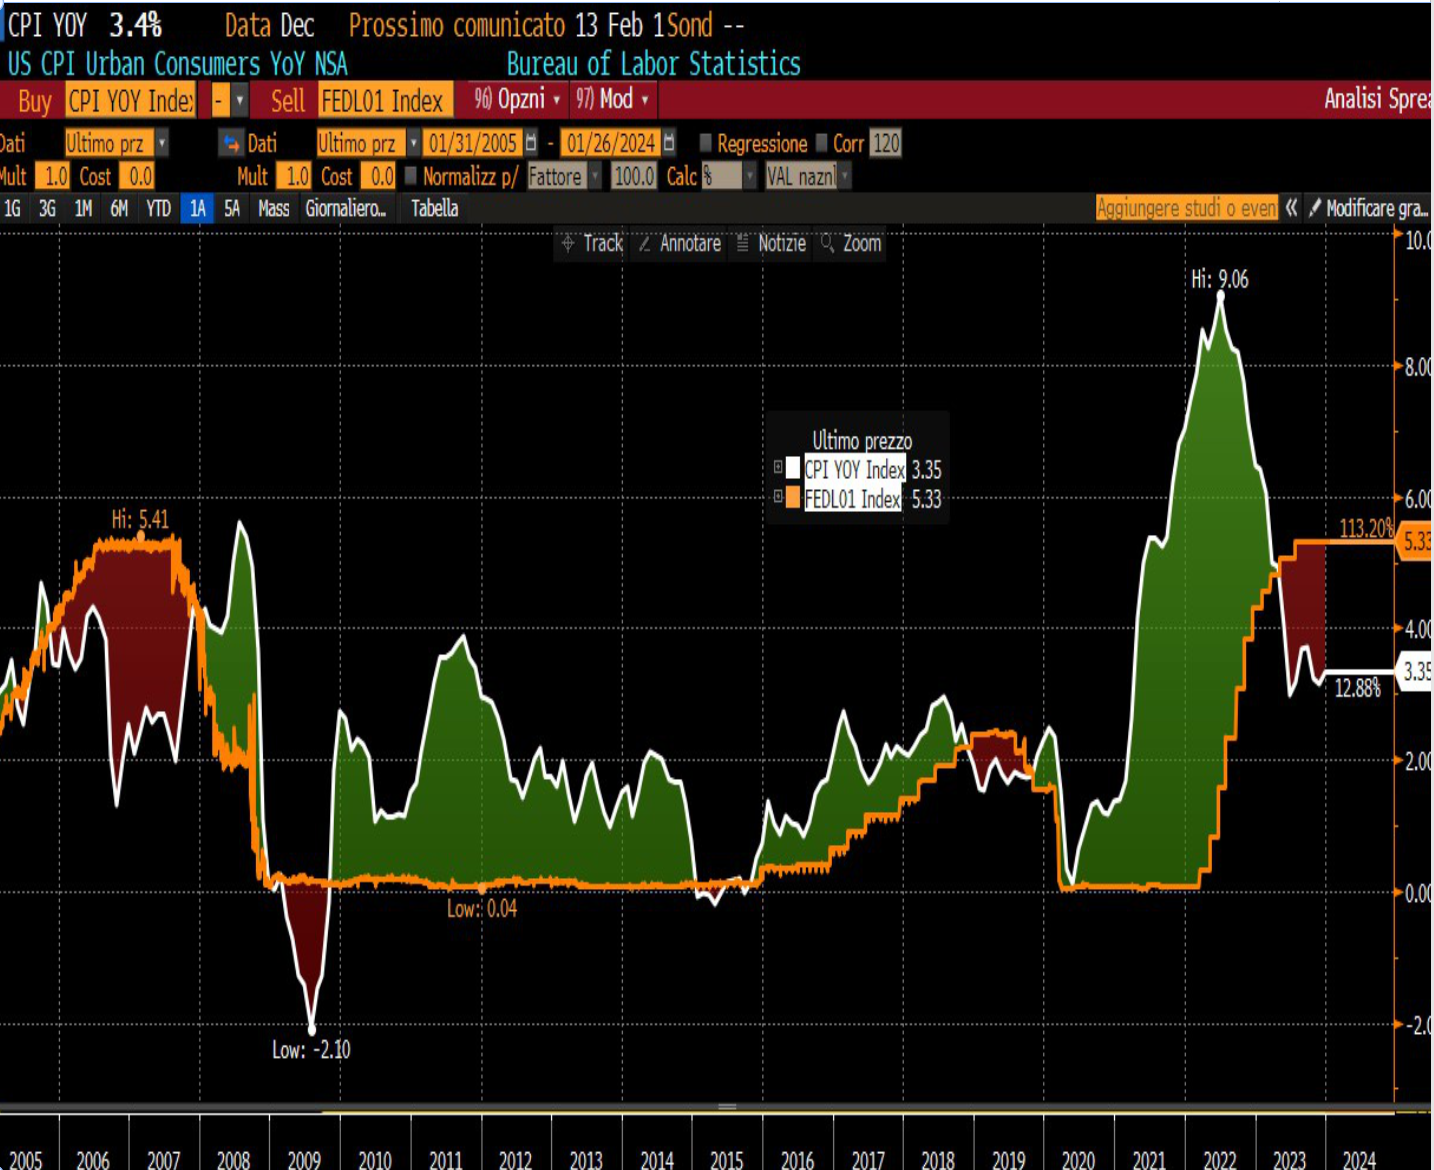
Task: Select the 1M time range tab
Action: coord(83,208)
